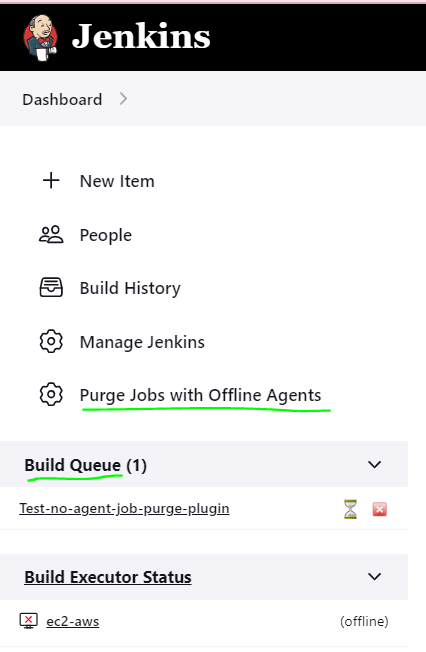Go to Manage Jenkins
Image resolution: width=426 pixels, height=652 pixels.
pos(142,342)
